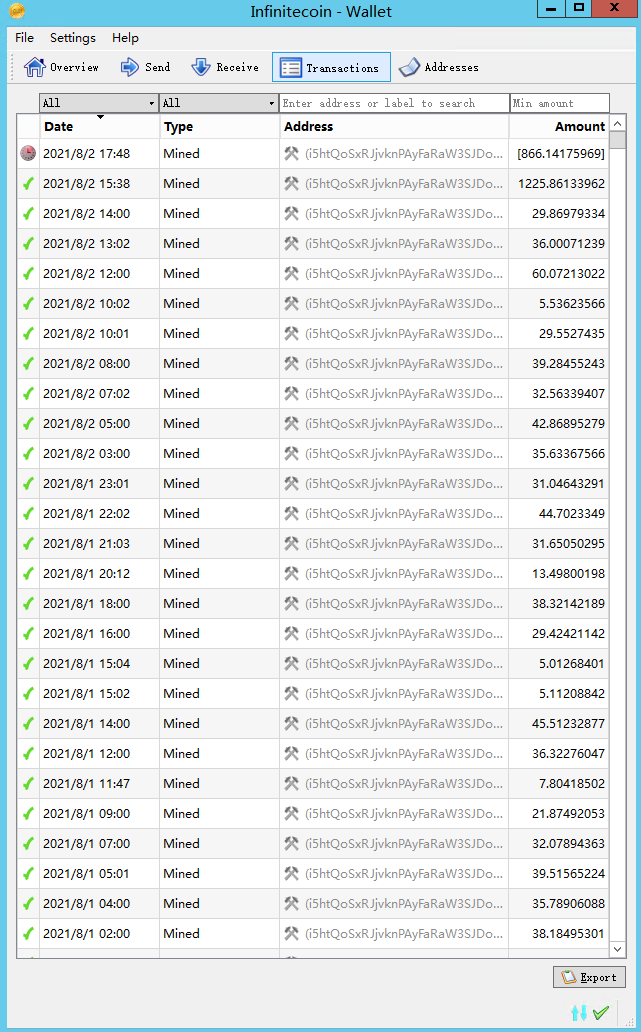Click the checkmark icon of 2021/8/1 23:01 row
This screenshot has height=1032, width=641.
(x=28, y=484)
